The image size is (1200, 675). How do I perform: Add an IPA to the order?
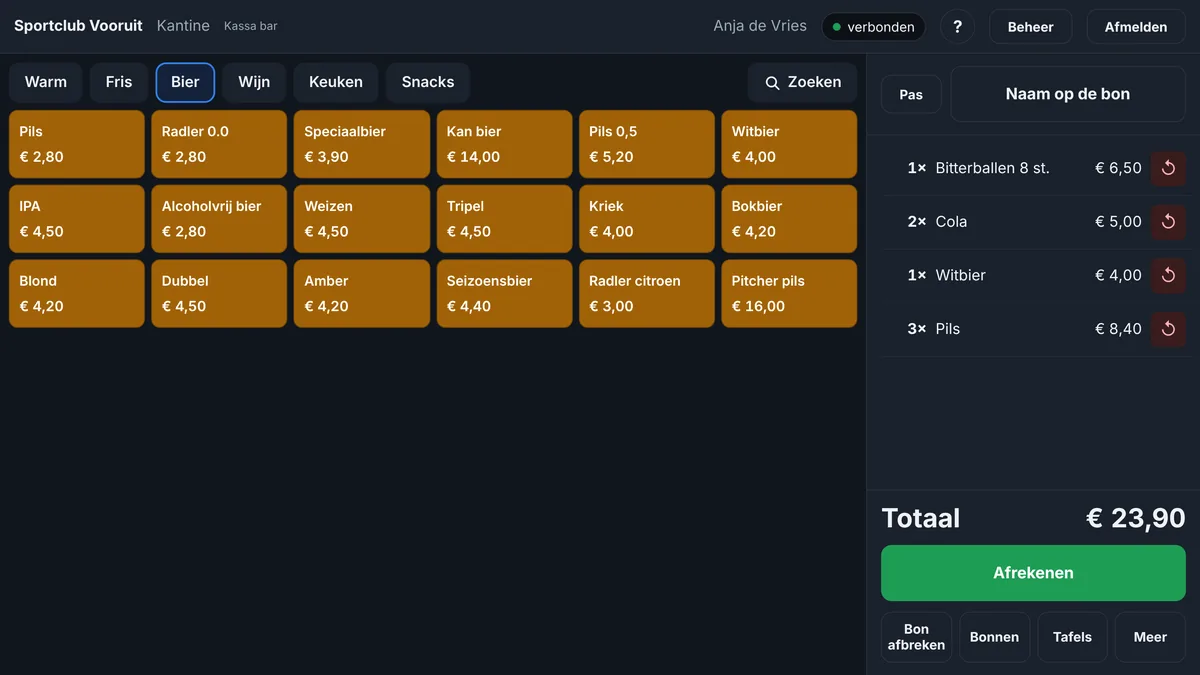(77, 219)
